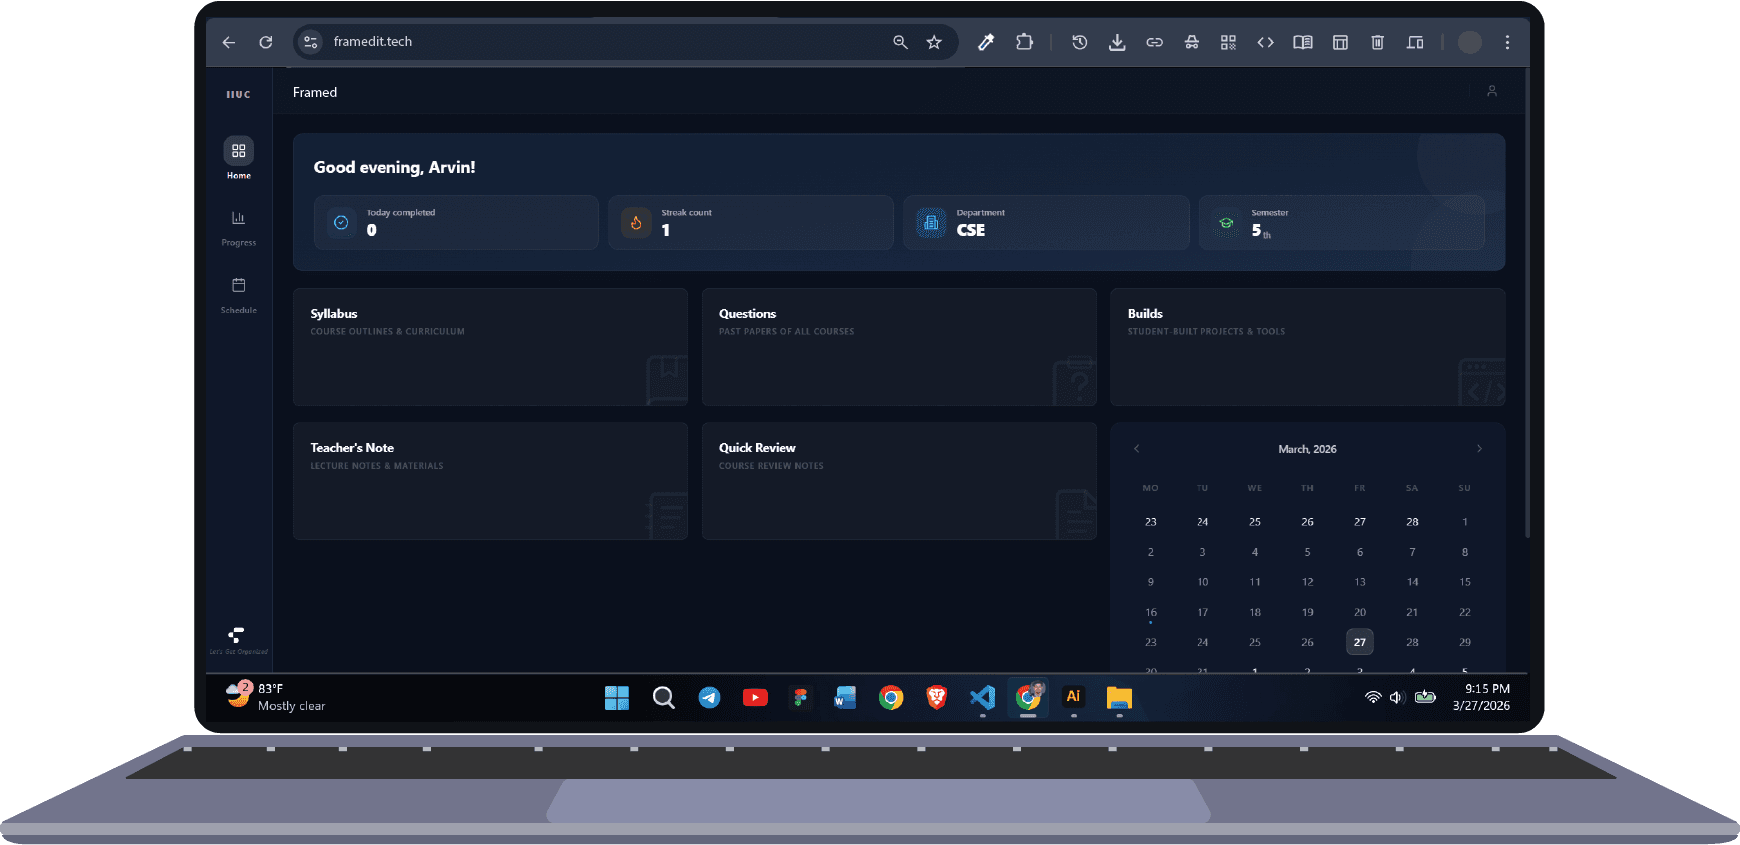Open the Syllabus course outlines card

click(490, 347)
